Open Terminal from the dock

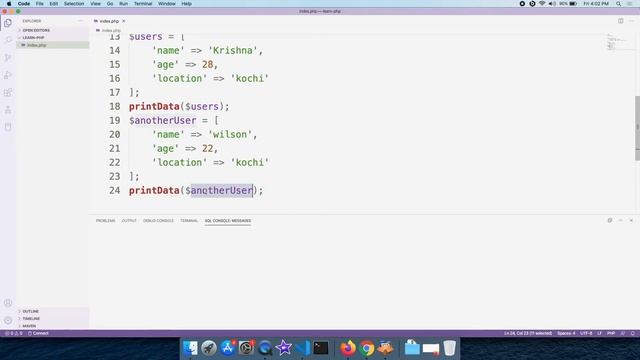click(x=321, y=348)
